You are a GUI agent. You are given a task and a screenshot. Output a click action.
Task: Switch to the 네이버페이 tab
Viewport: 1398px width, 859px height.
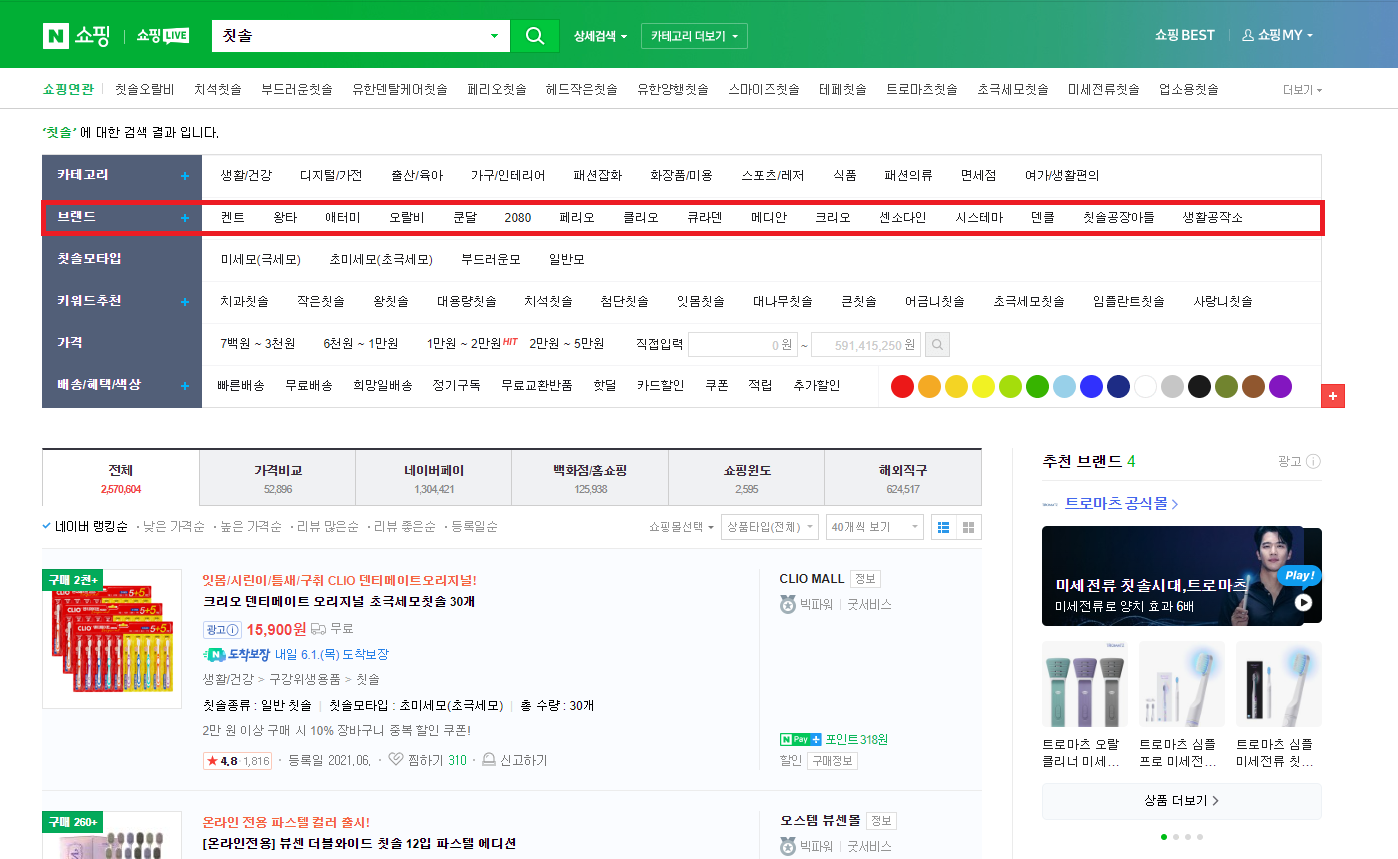[x=434, y=478]
